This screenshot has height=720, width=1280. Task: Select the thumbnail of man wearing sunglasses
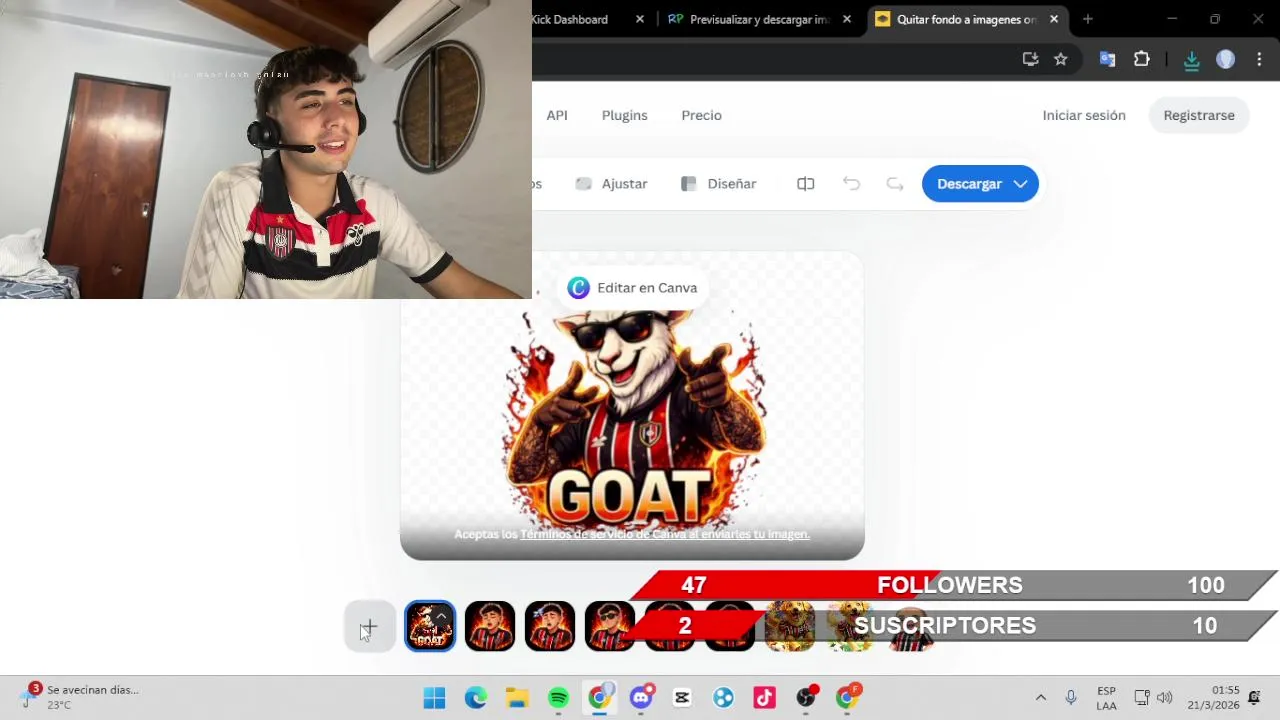pos(610,626)
